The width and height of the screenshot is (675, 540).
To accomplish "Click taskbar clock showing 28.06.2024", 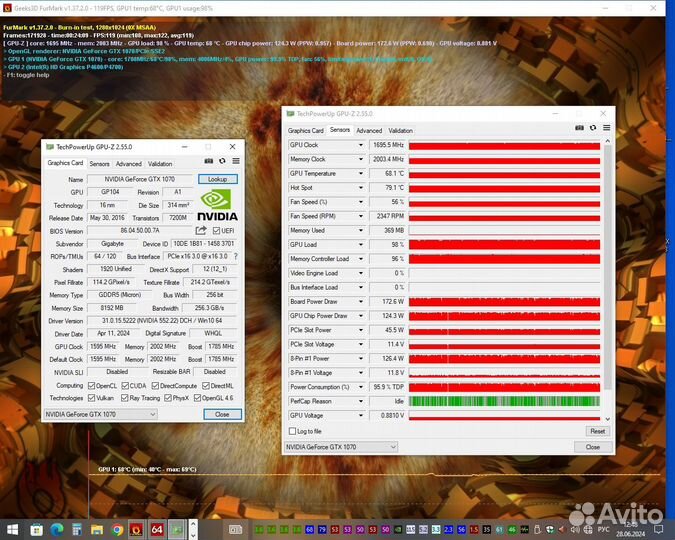I will tap(631, 529).
